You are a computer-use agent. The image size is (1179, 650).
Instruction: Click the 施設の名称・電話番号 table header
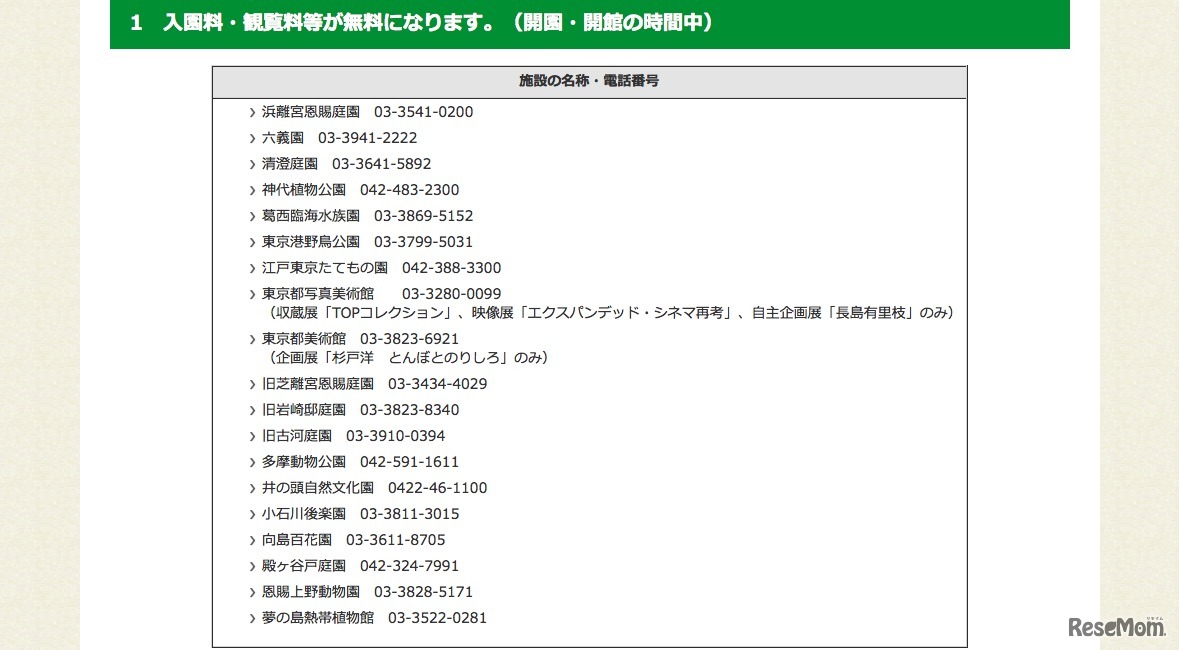pyautogui.click(x=589, y=81)
